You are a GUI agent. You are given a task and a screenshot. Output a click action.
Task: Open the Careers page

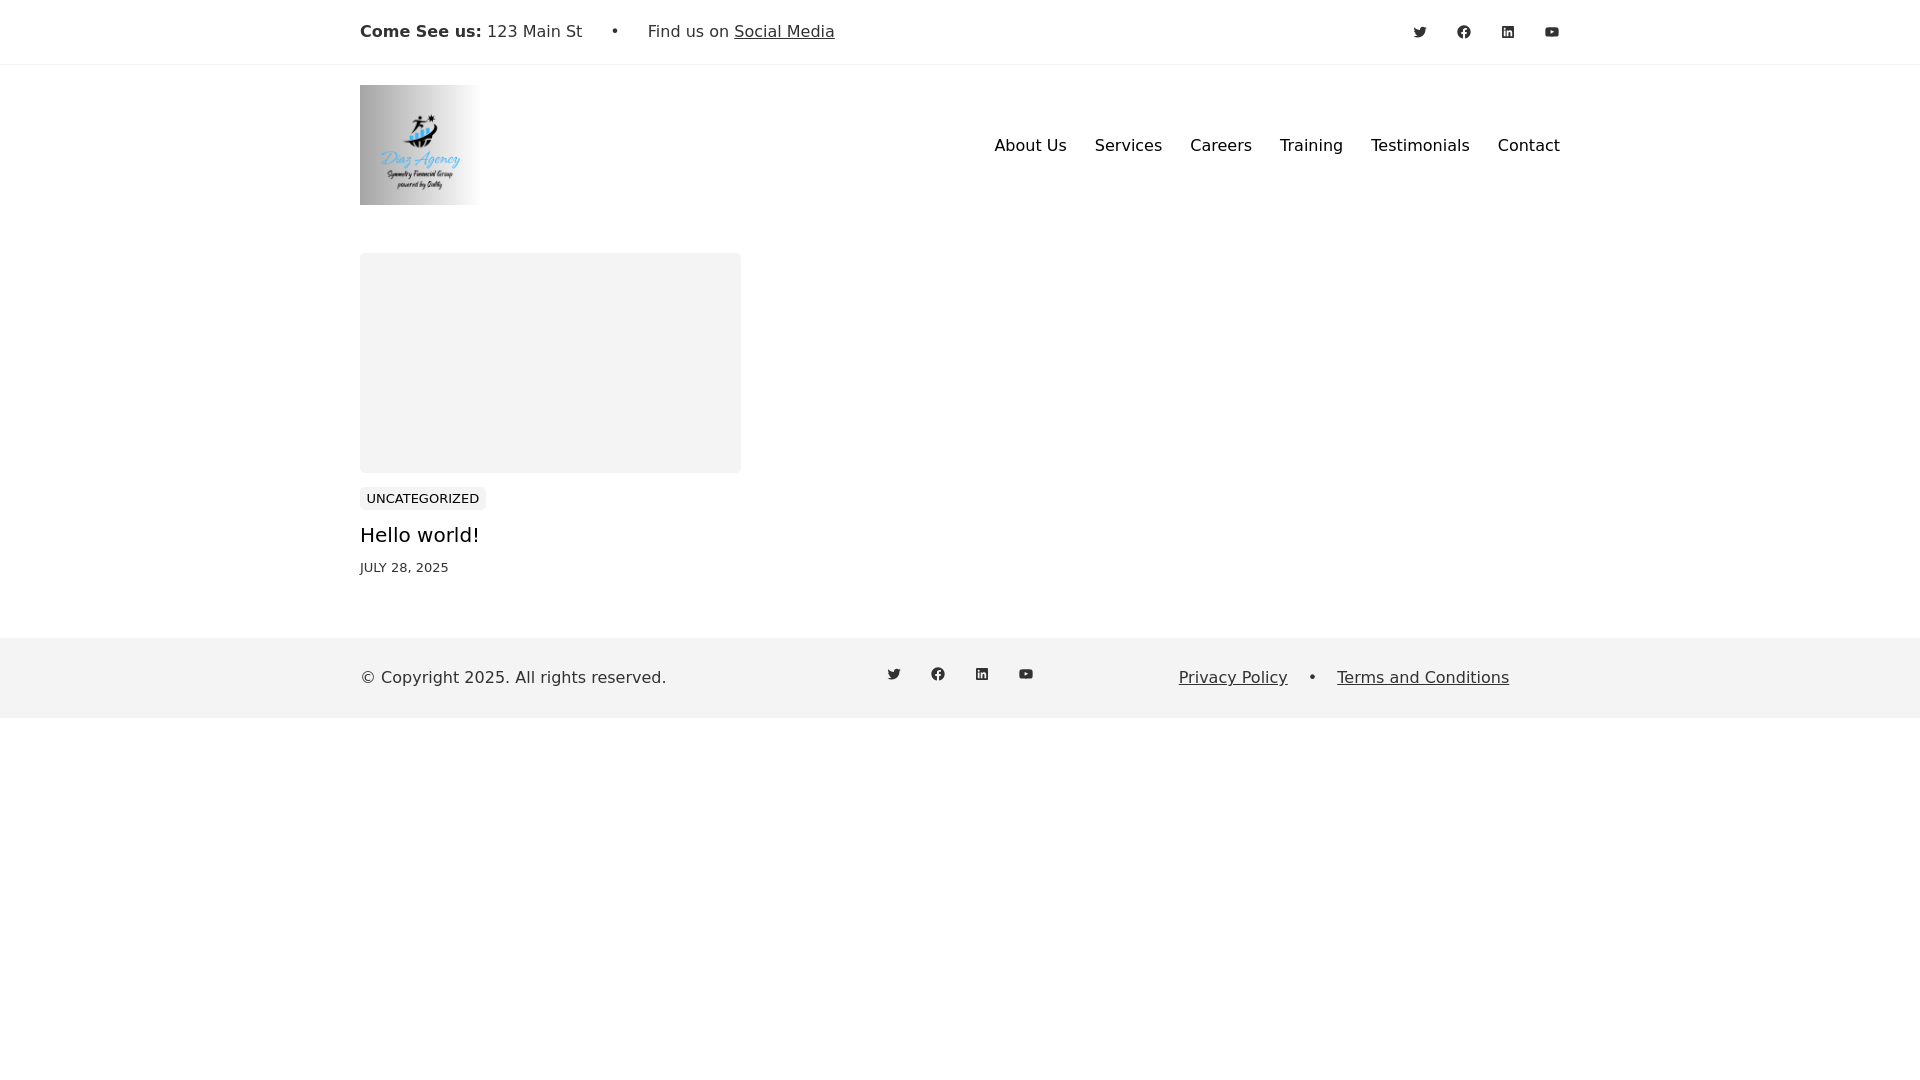(x=1220, y=146)
